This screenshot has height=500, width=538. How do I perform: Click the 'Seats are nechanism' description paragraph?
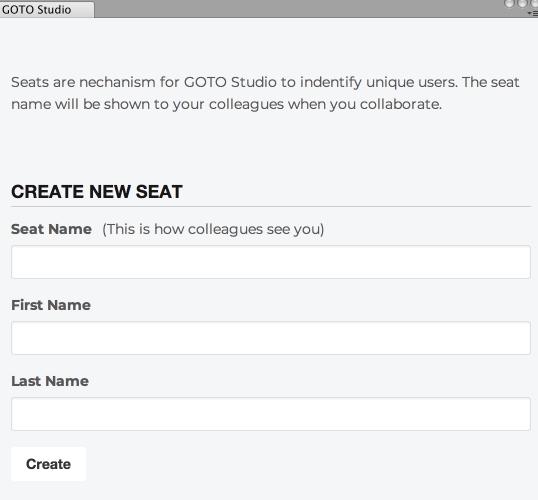click(265, 93)
